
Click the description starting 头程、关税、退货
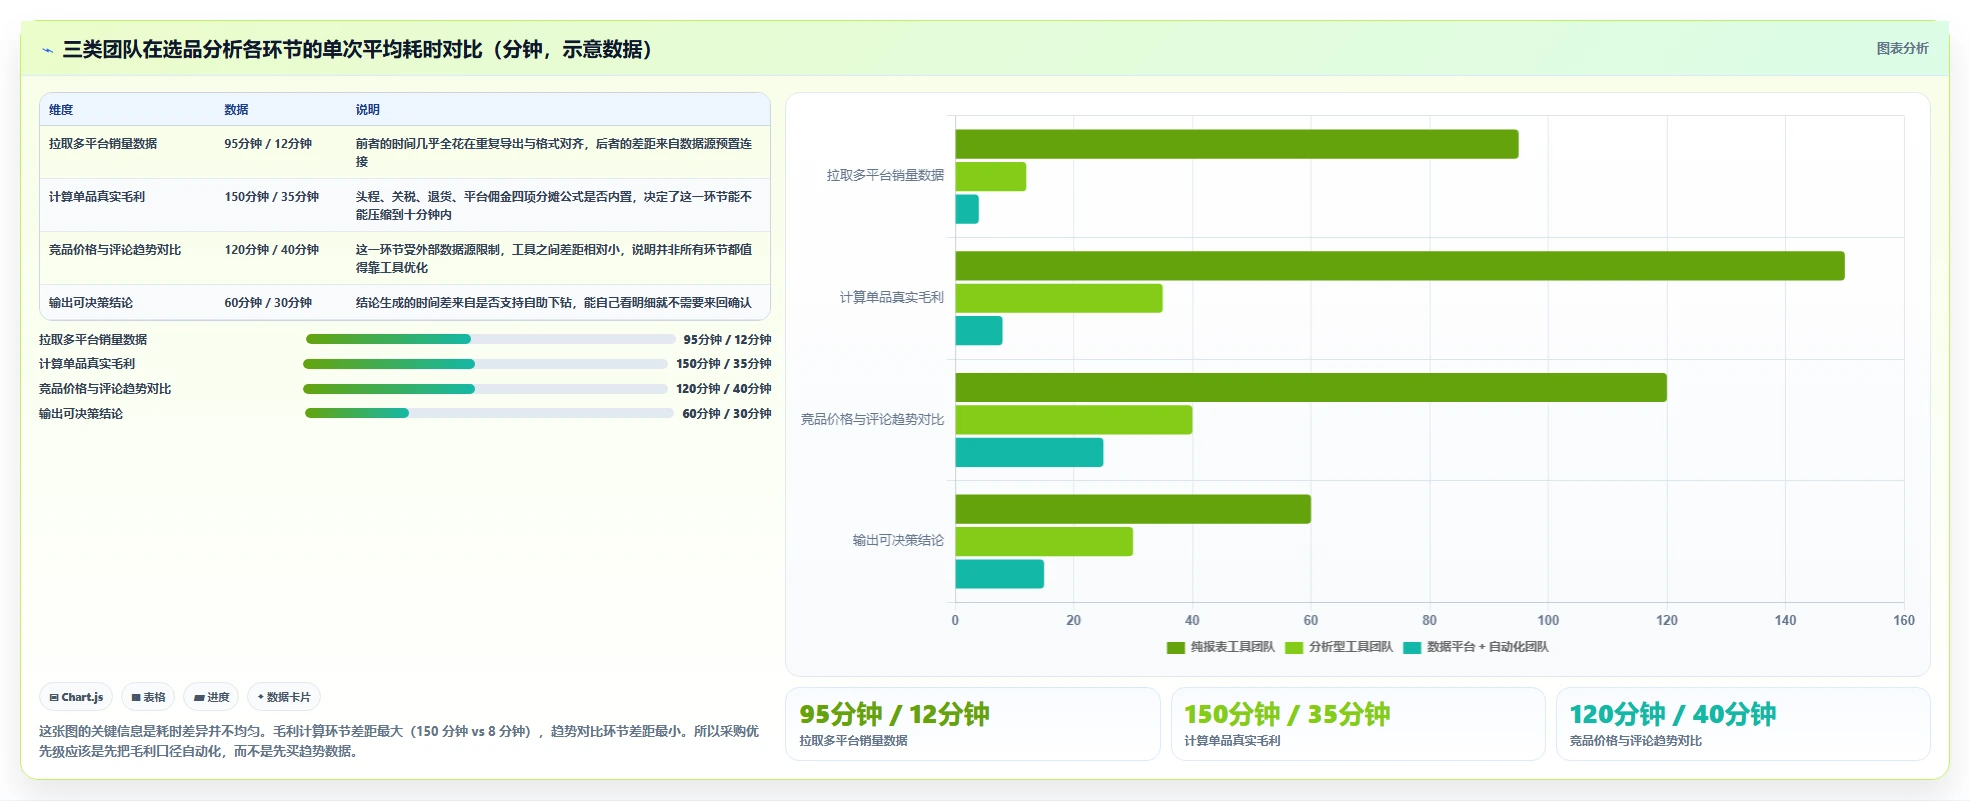[x=554, y=206]
